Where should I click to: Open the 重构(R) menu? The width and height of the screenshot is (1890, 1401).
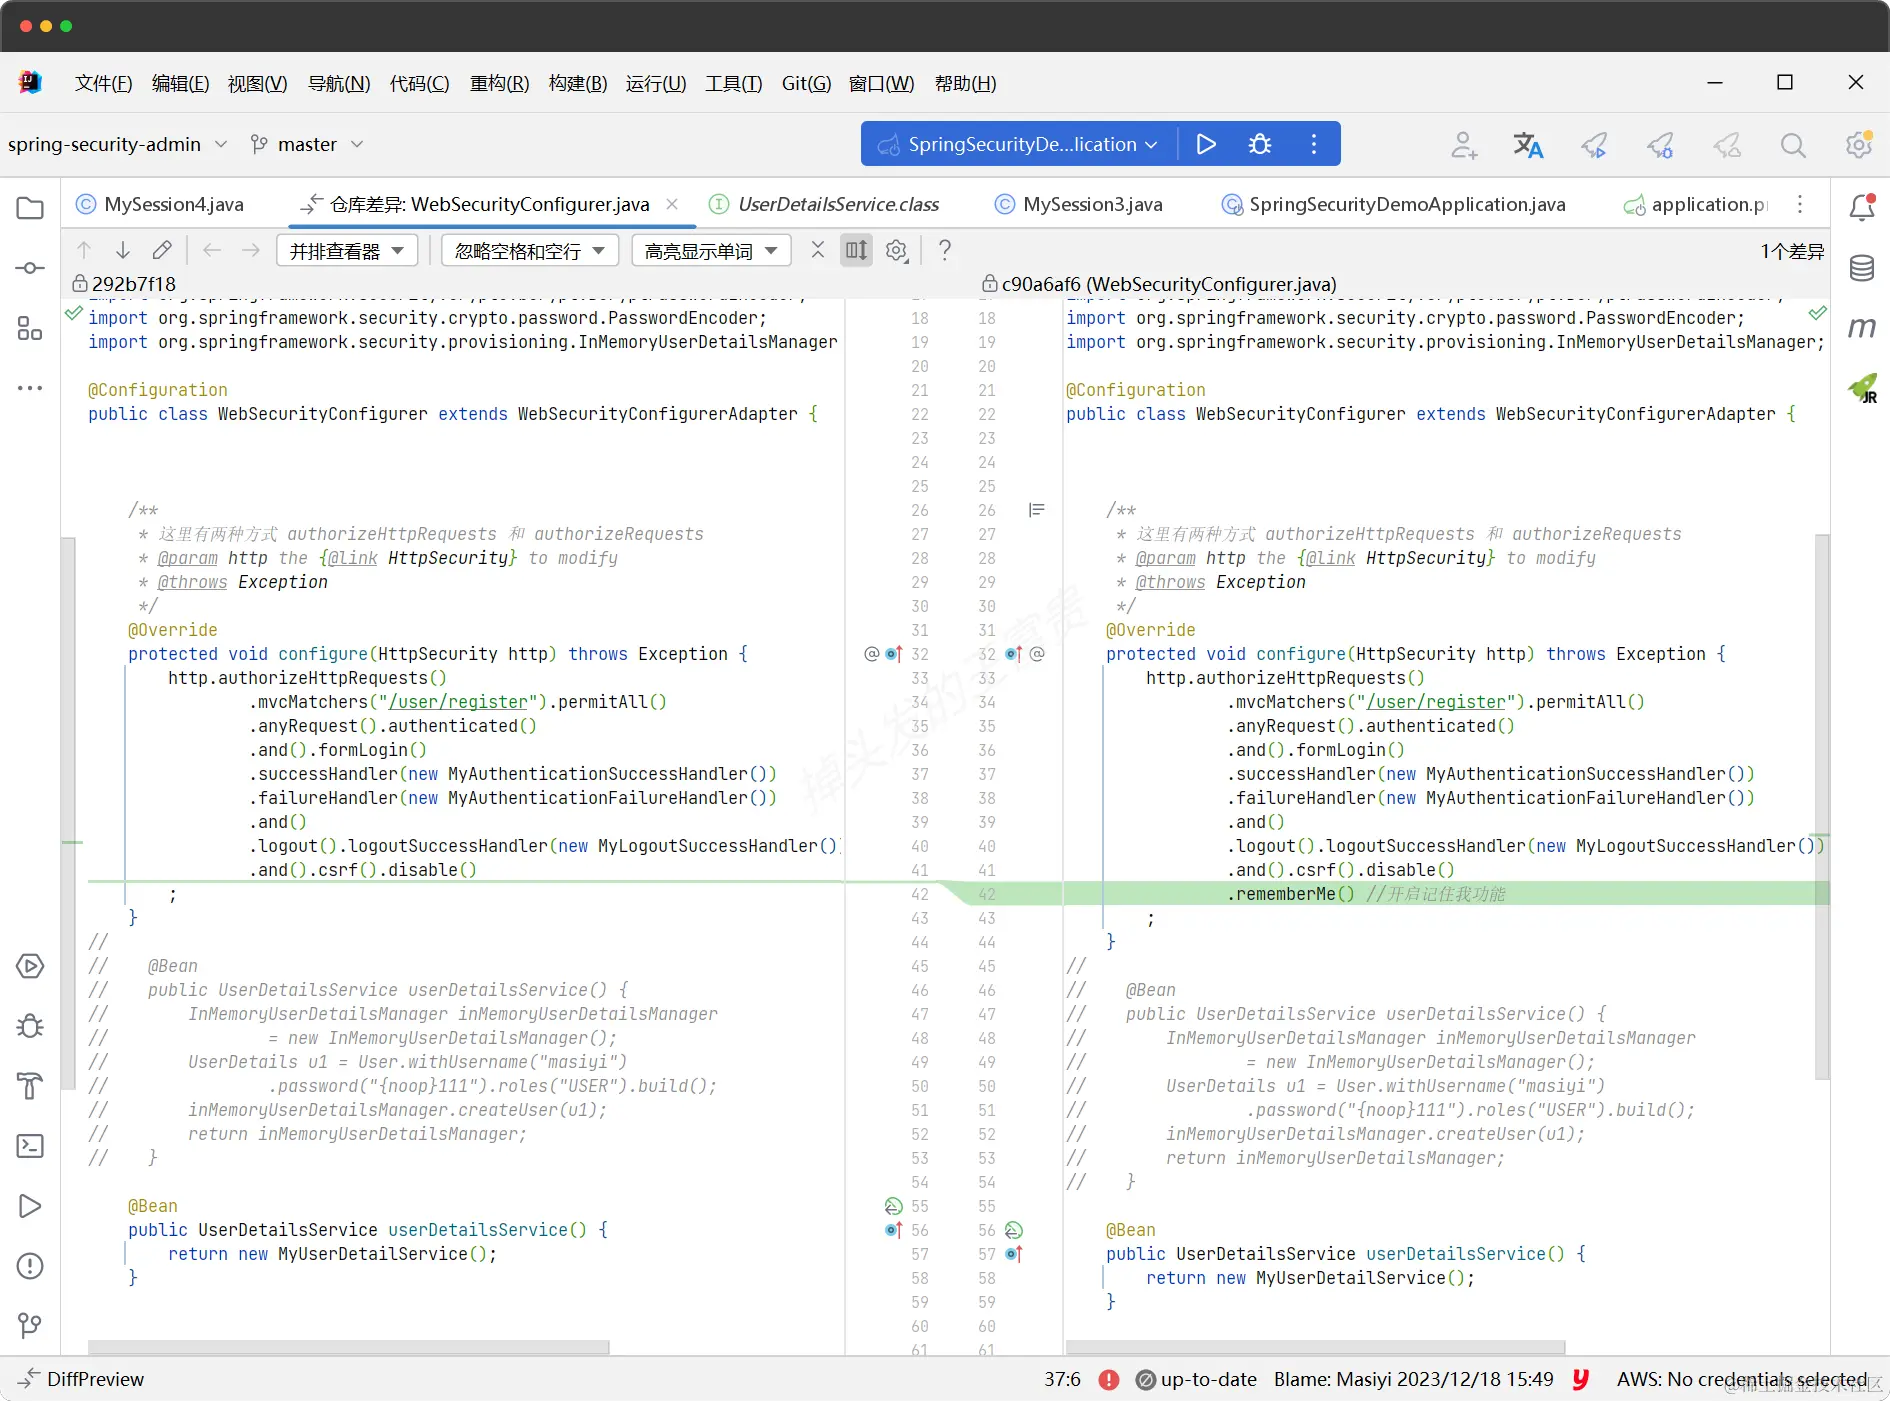click(x=499, y=83)
